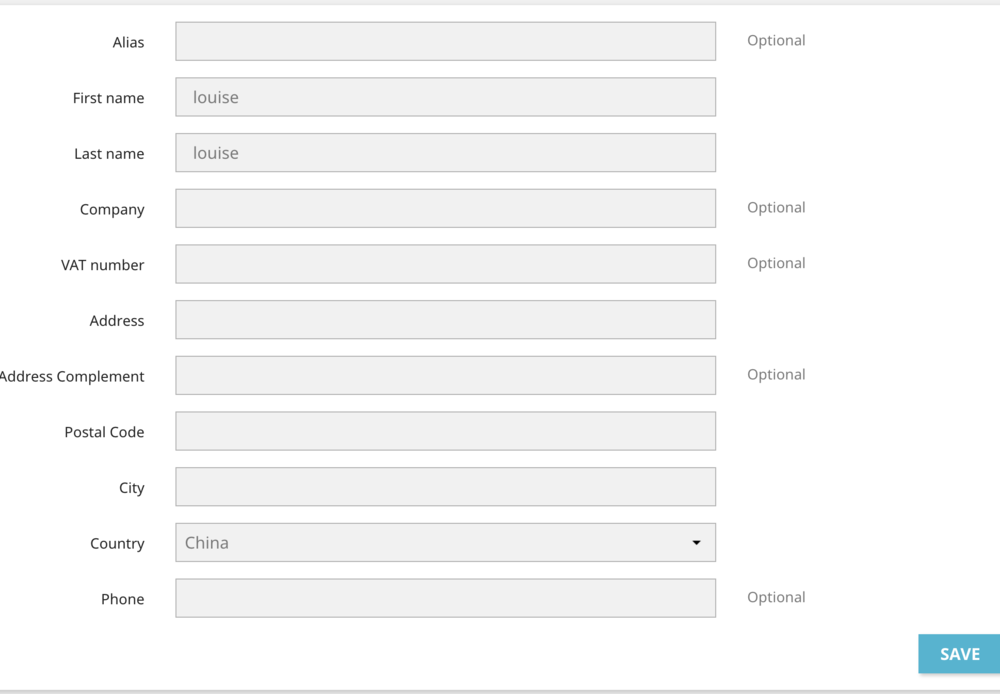Click the Alias label text
Screen dimensions: 1000x694
coord(129,42)
